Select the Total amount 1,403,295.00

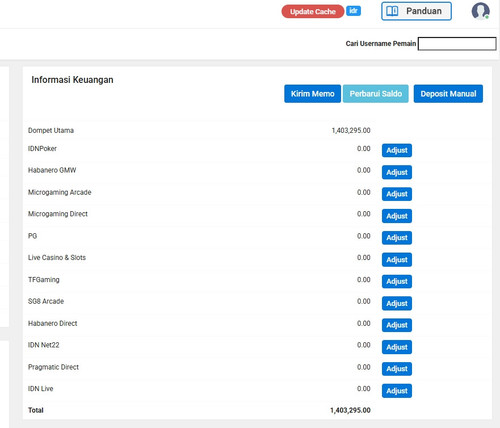tap(350, 410)
